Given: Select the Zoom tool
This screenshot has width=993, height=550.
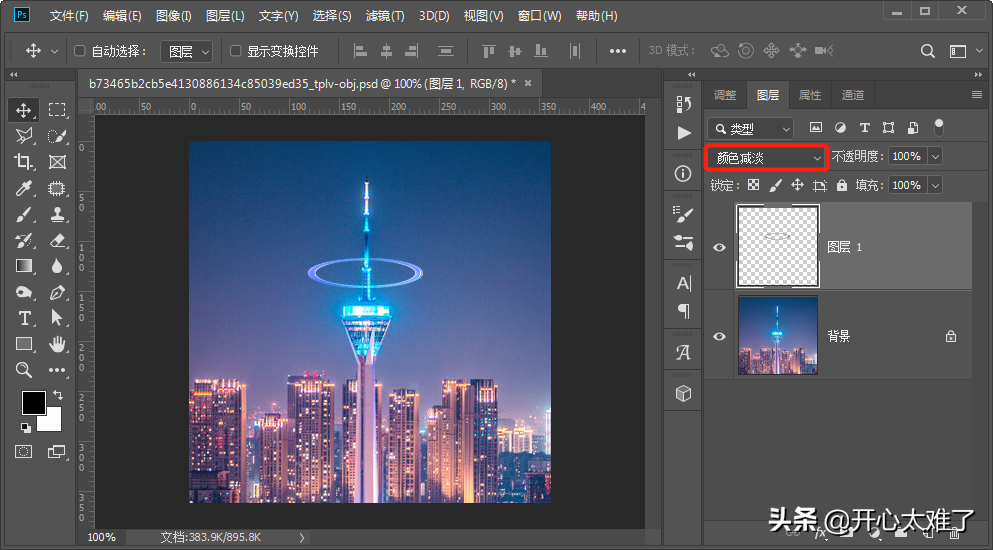Looking at the screenshot, I should pyautogui.click(x=24, y=370).
